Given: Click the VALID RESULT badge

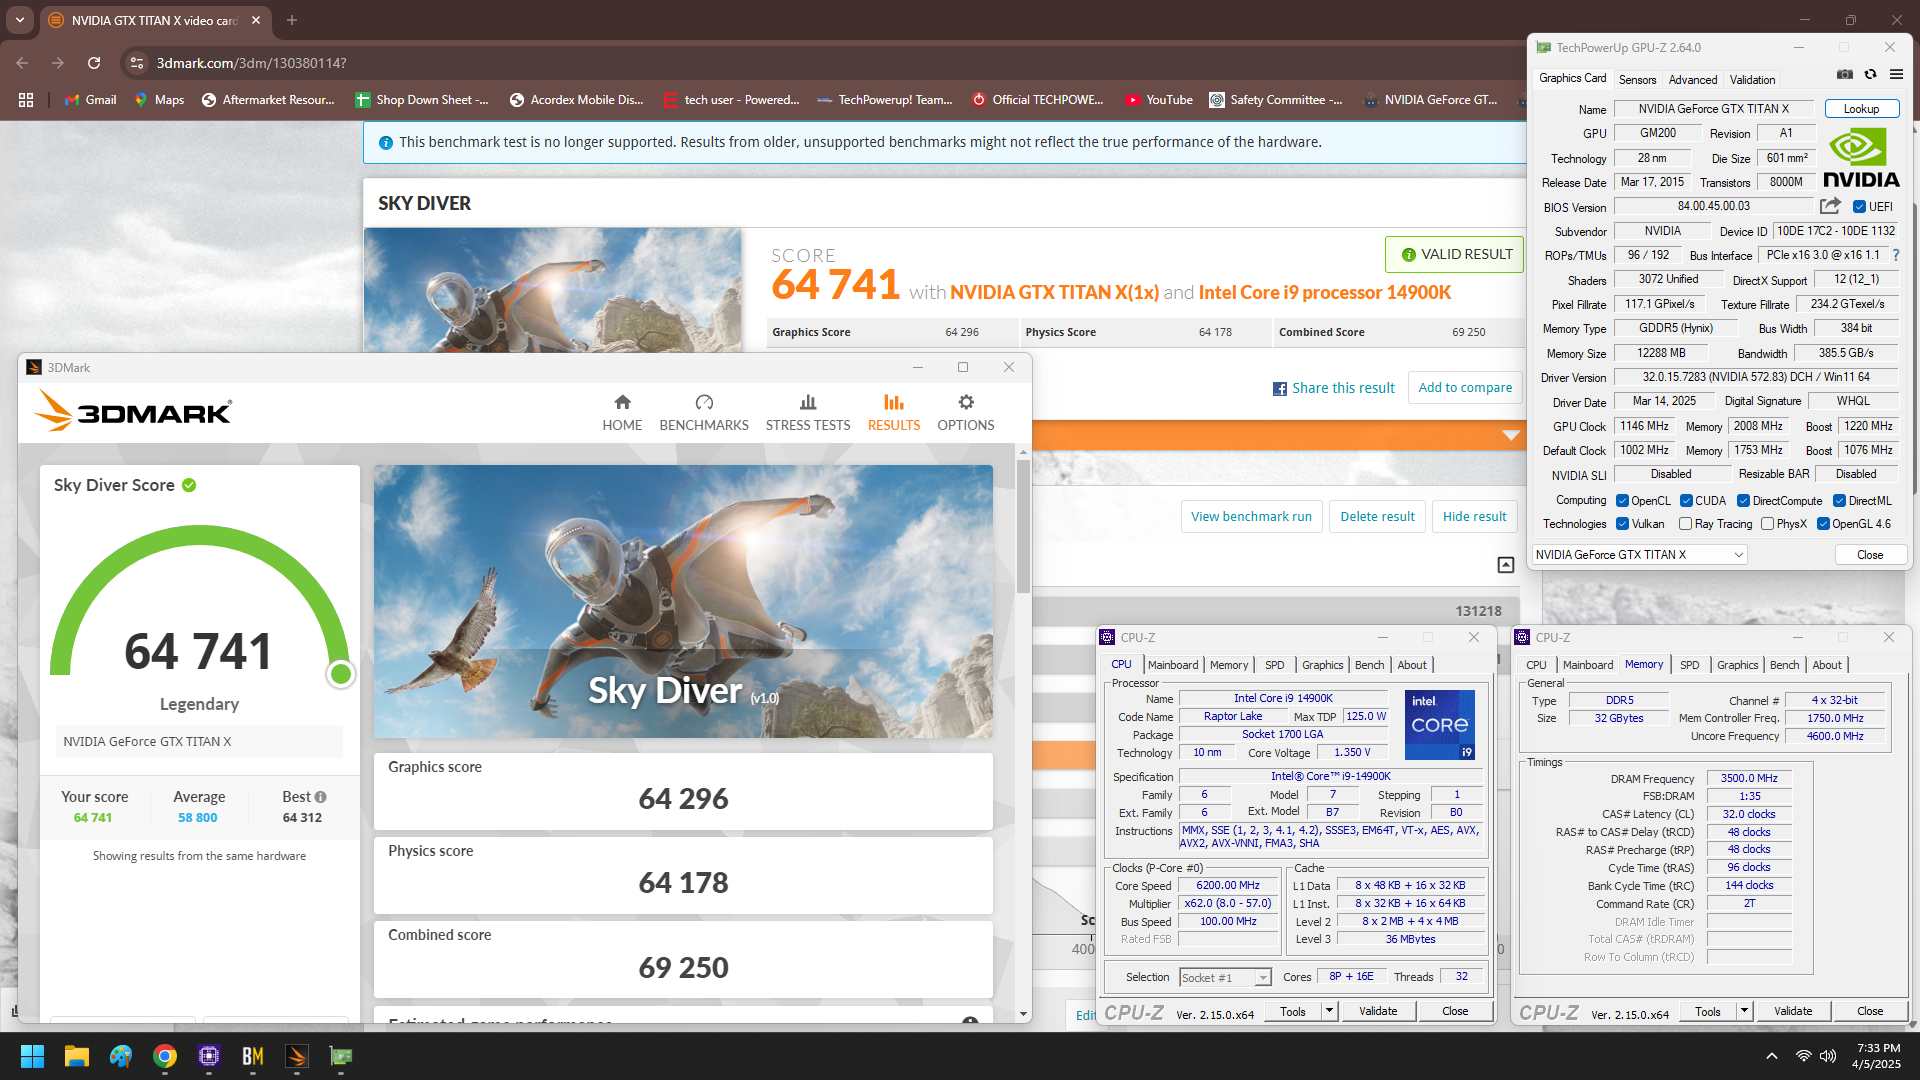Looking at the screenshot, I should click(1455, 254).
